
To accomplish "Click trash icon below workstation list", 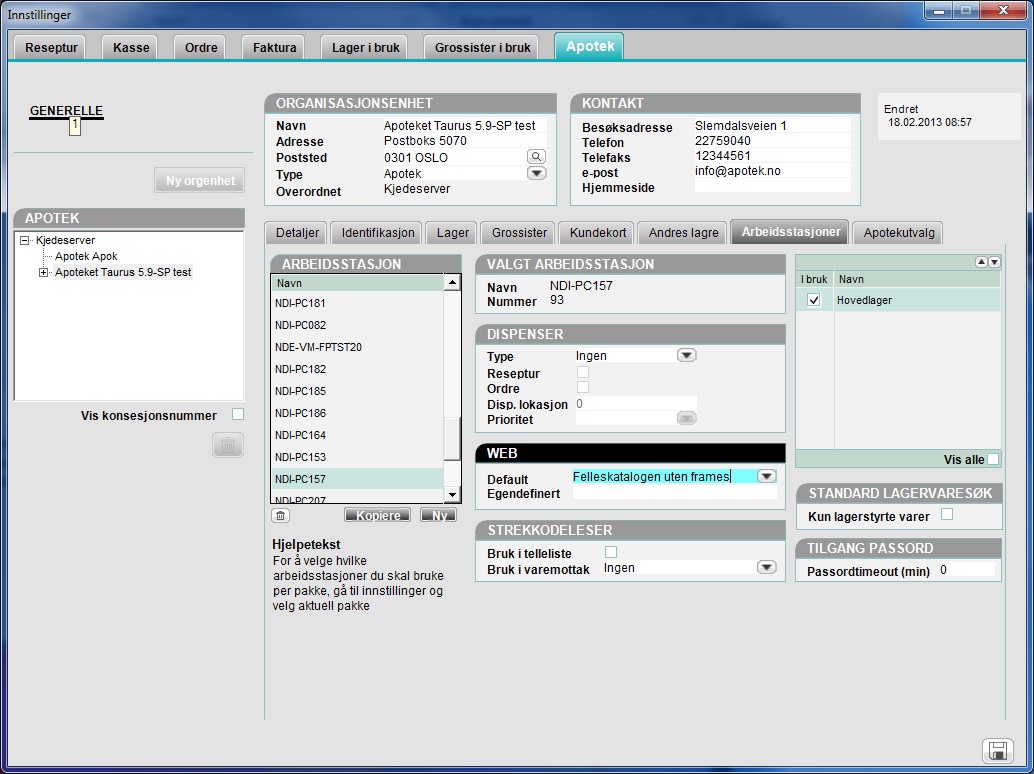I will 281,516.
